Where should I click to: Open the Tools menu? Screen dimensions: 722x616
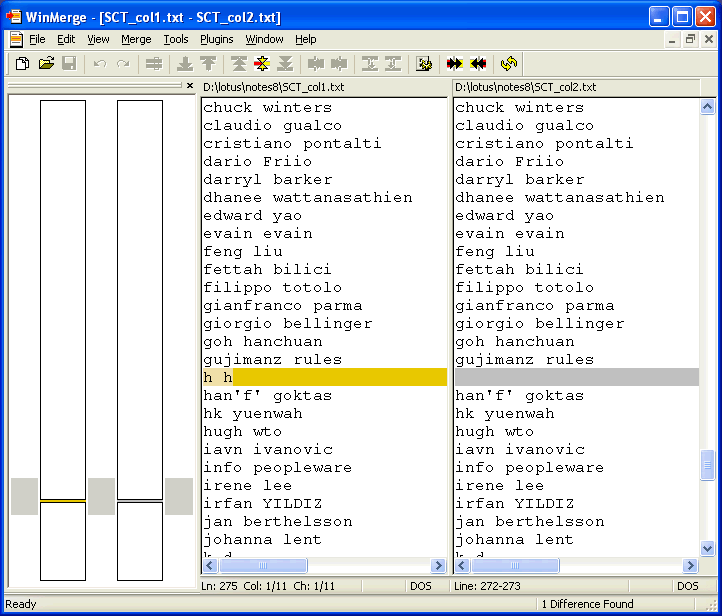[176, 40]
